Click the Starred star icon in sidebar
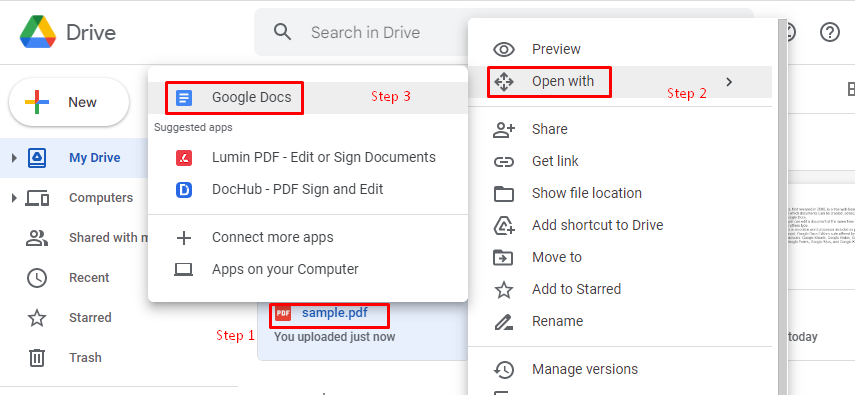 click(37, 318)
